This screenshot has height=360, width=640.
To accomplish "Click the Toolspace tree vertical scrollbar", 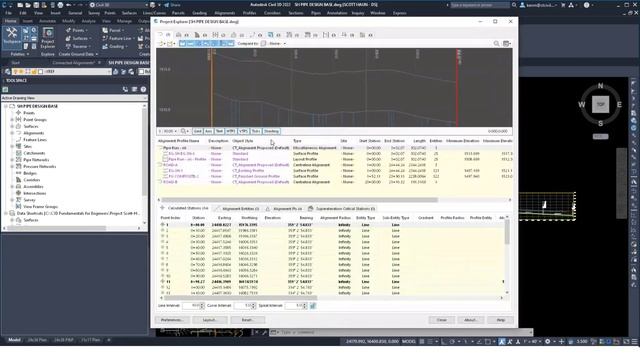I will click(x=144, y=151).
